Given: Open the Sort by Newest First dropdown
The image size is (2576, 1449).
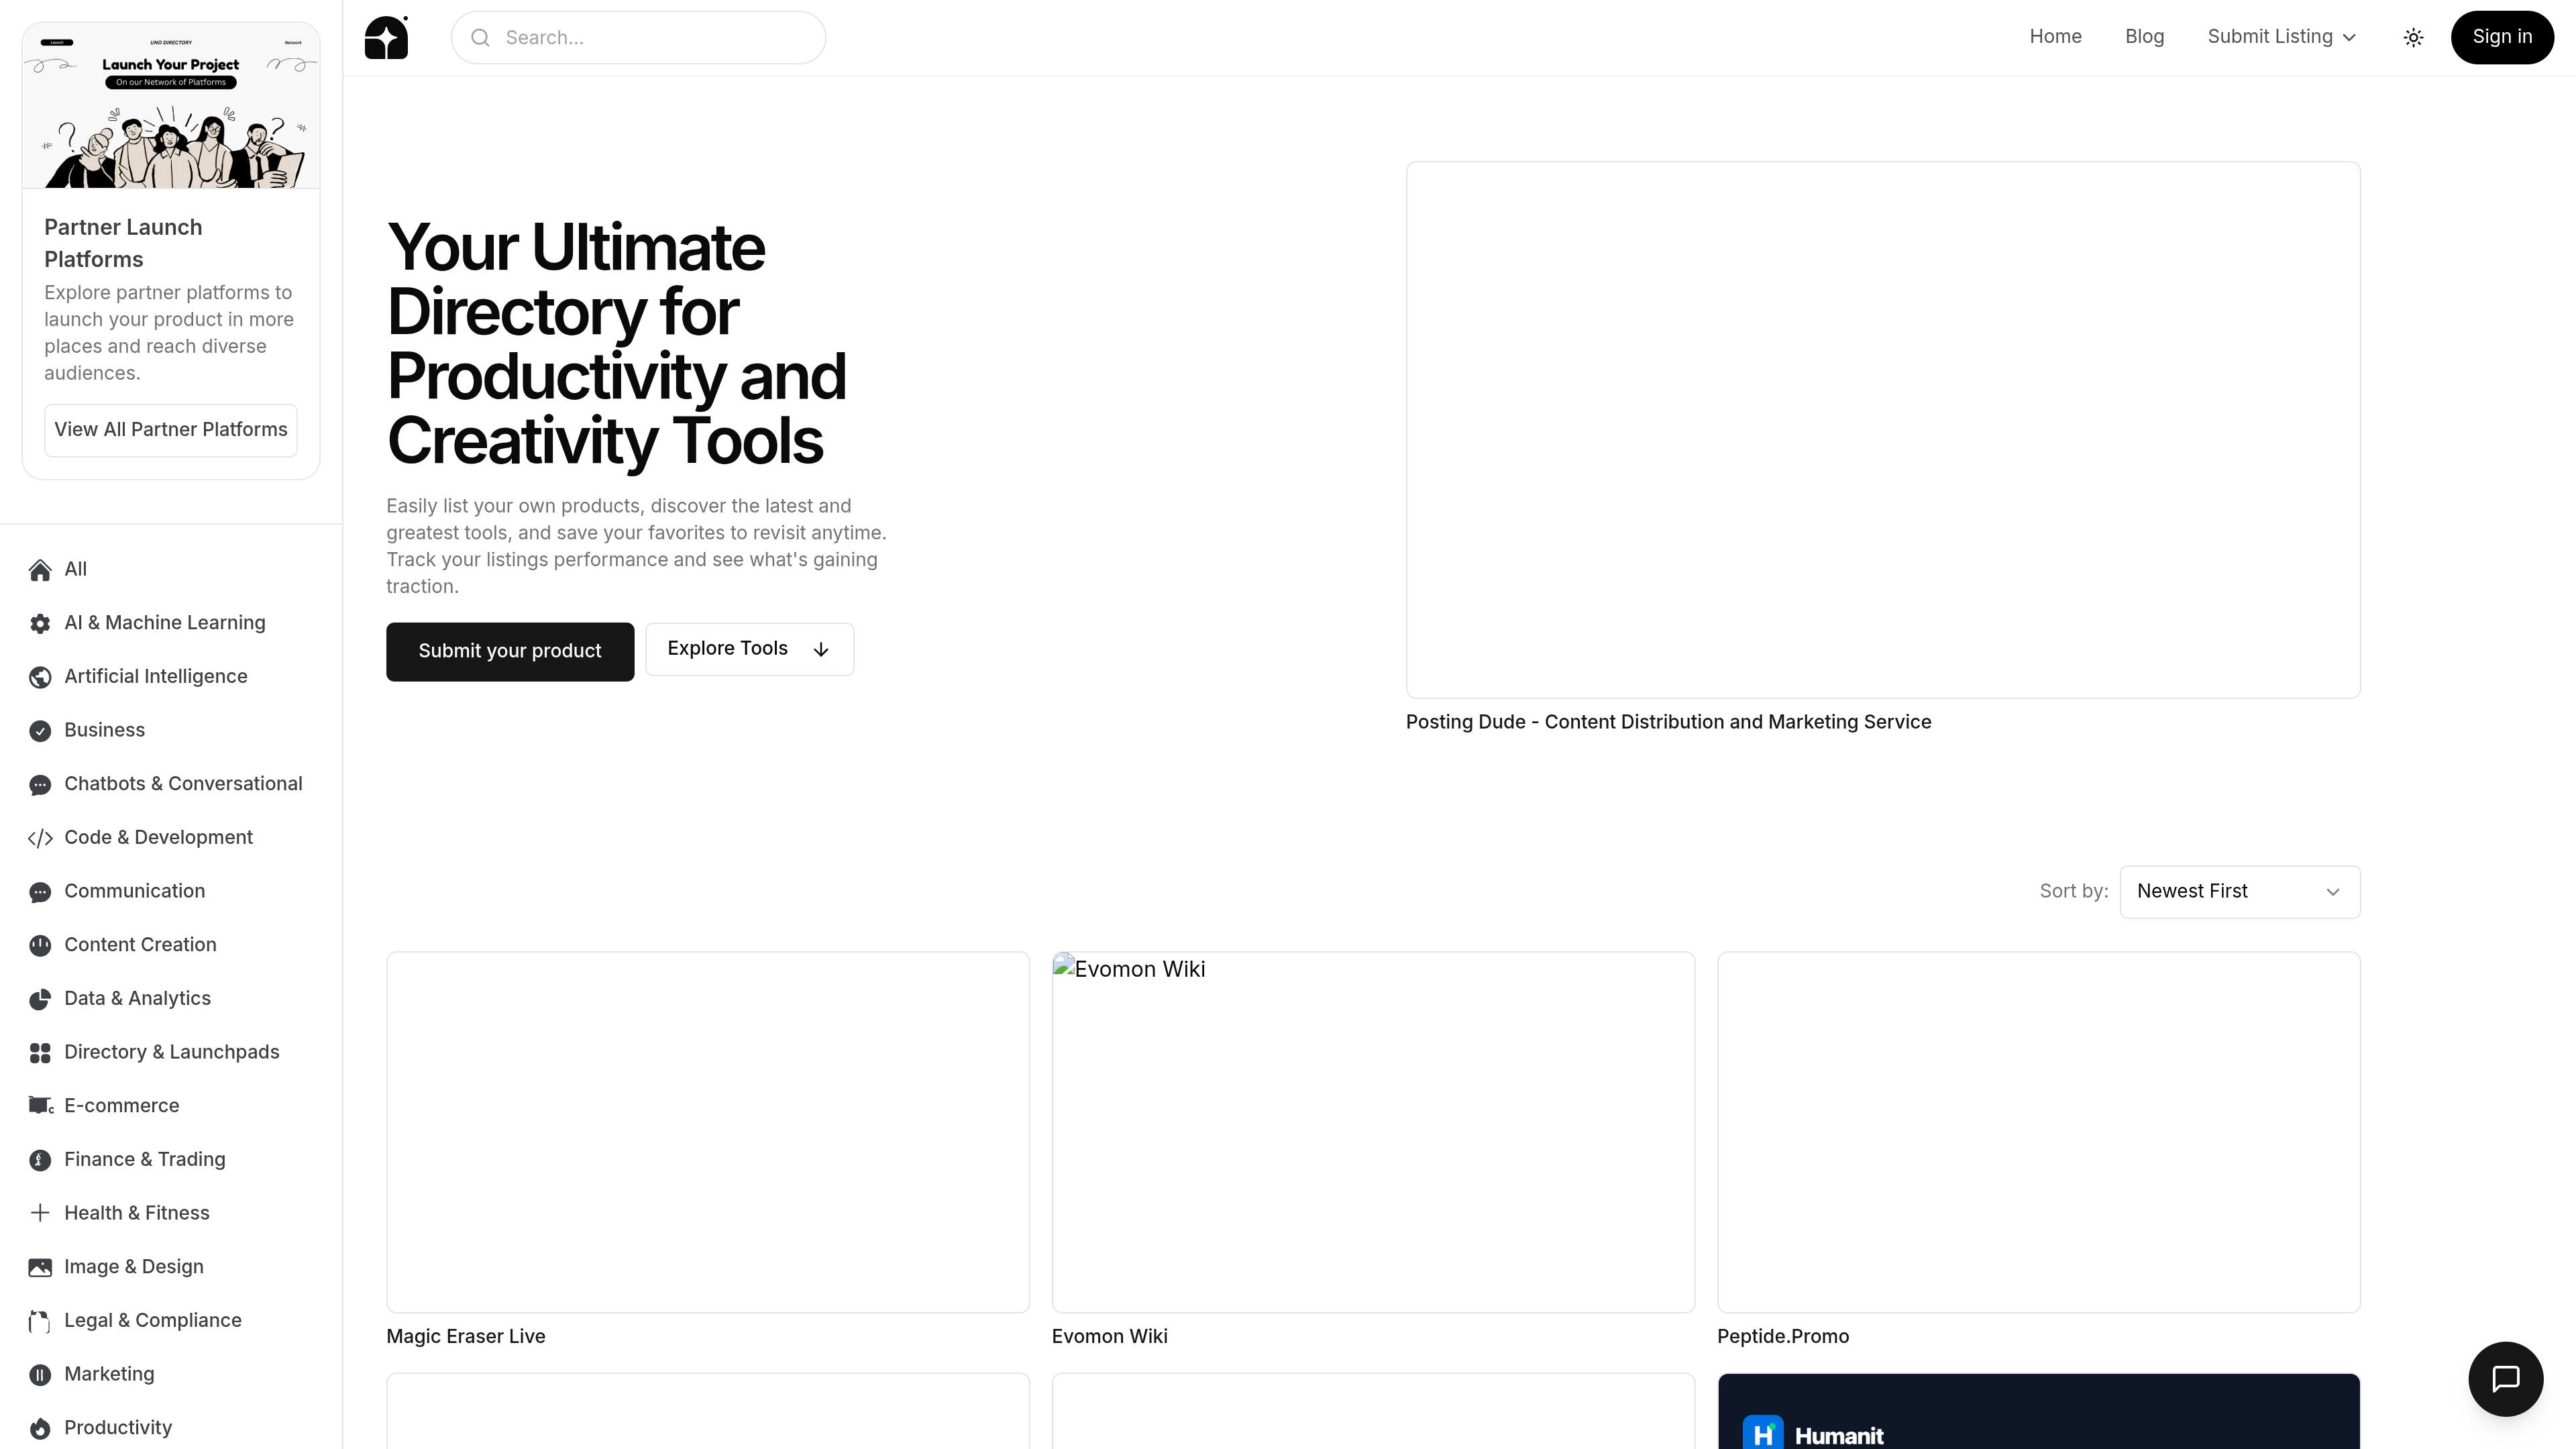Looking at the screenshot, I should tap(2239, 891).
